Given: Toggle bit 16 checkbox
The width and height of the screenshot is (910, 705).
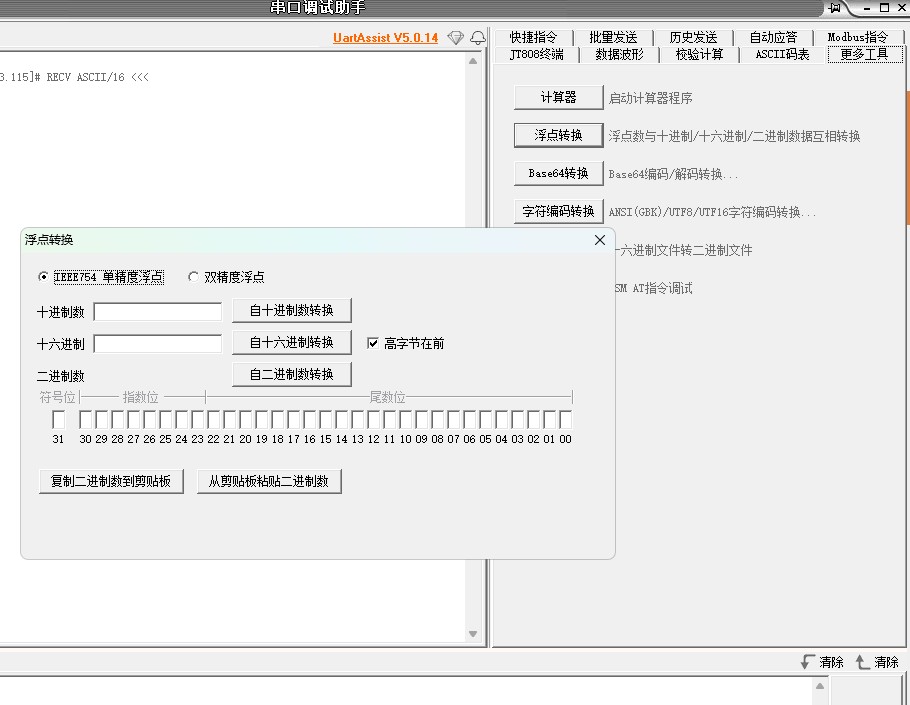Looking at the screenshot, I should coord(309,420).
